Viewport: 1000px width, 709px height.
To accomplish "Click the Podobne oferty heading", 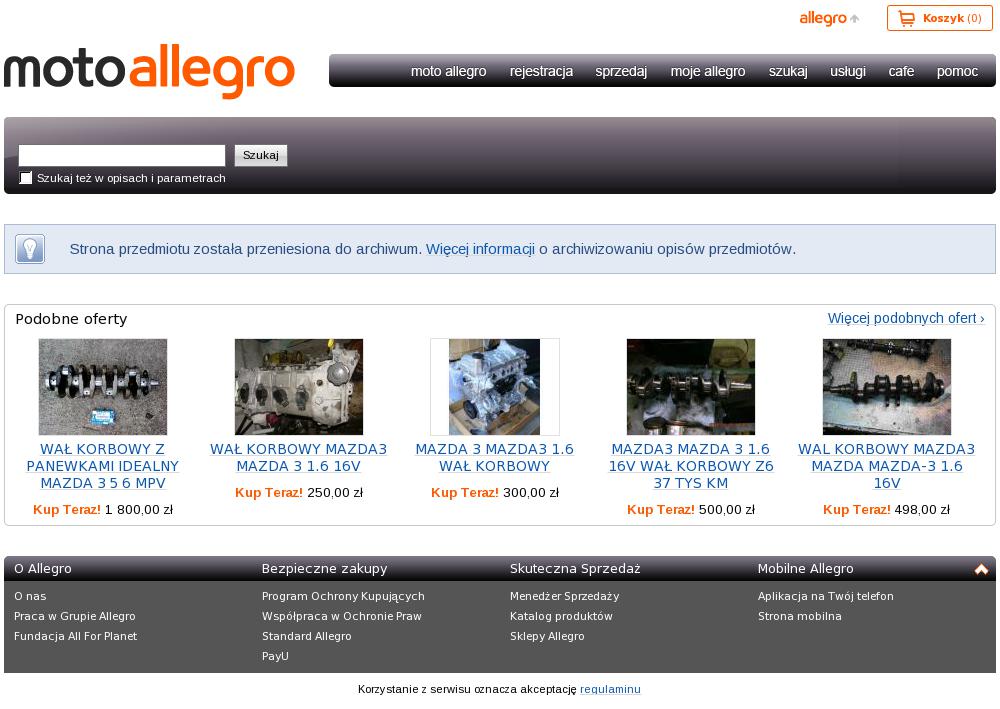I will tap(71, 319).
